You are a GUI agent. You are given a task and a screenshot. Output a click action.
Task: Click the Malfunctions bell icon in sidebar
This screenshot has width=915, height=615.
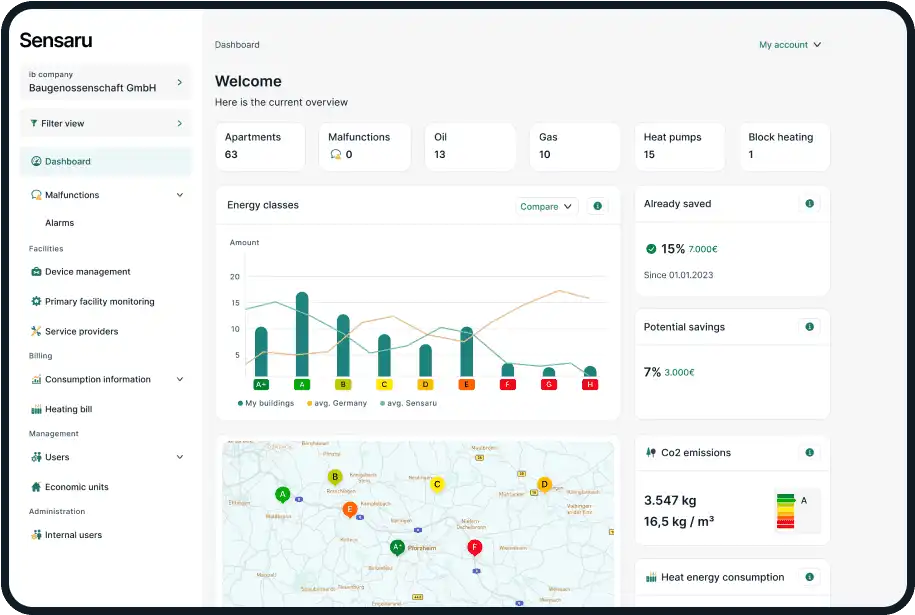(x=36, y=195)
